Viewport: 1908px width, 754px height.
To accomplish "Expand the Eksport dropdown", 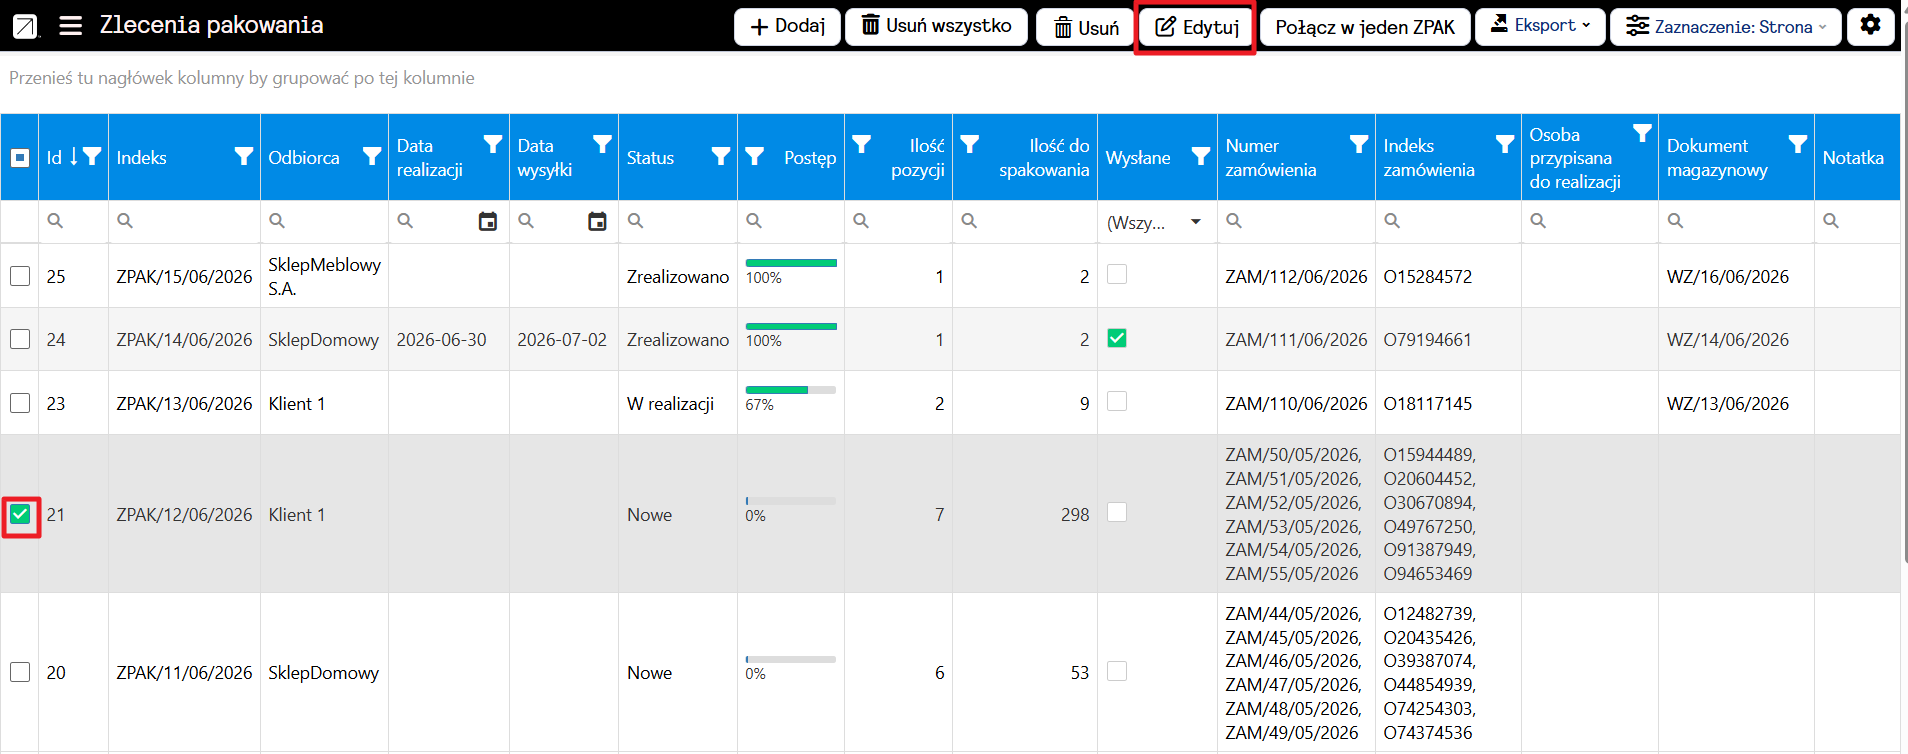I will tap(1540, 26).
